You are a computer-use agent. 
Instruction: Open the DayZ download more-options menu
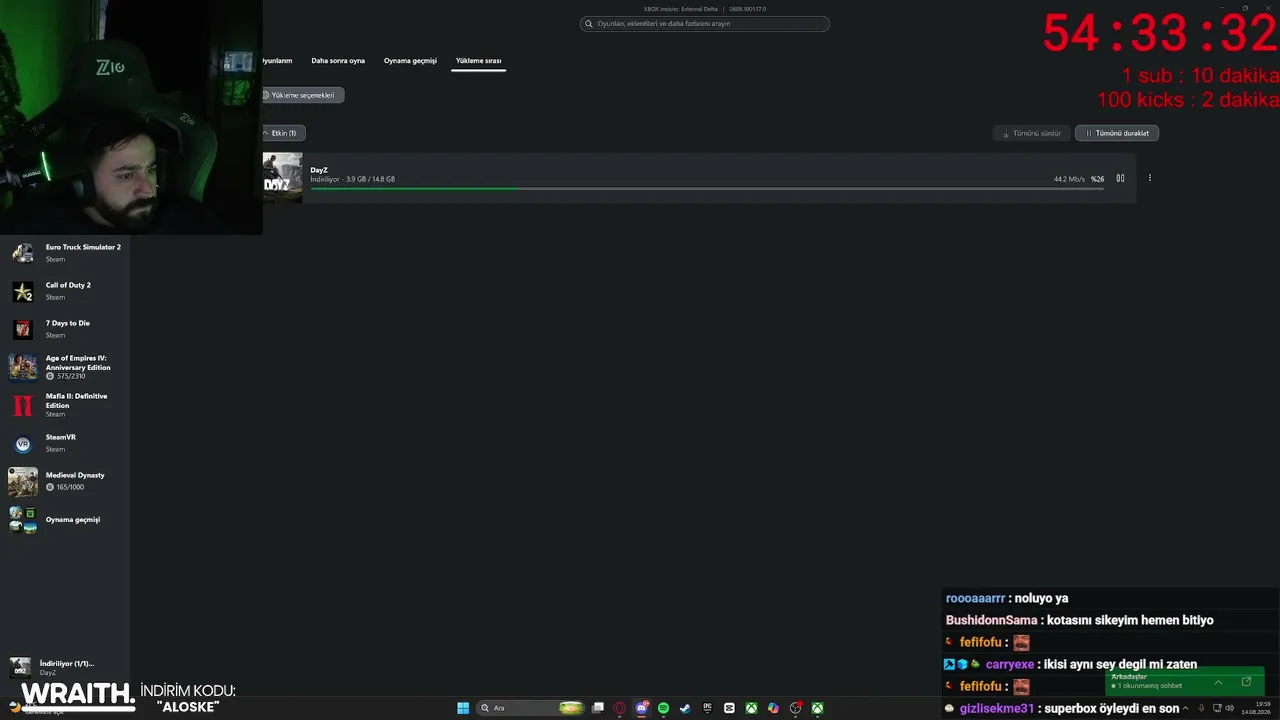(x=1150, y=178)
